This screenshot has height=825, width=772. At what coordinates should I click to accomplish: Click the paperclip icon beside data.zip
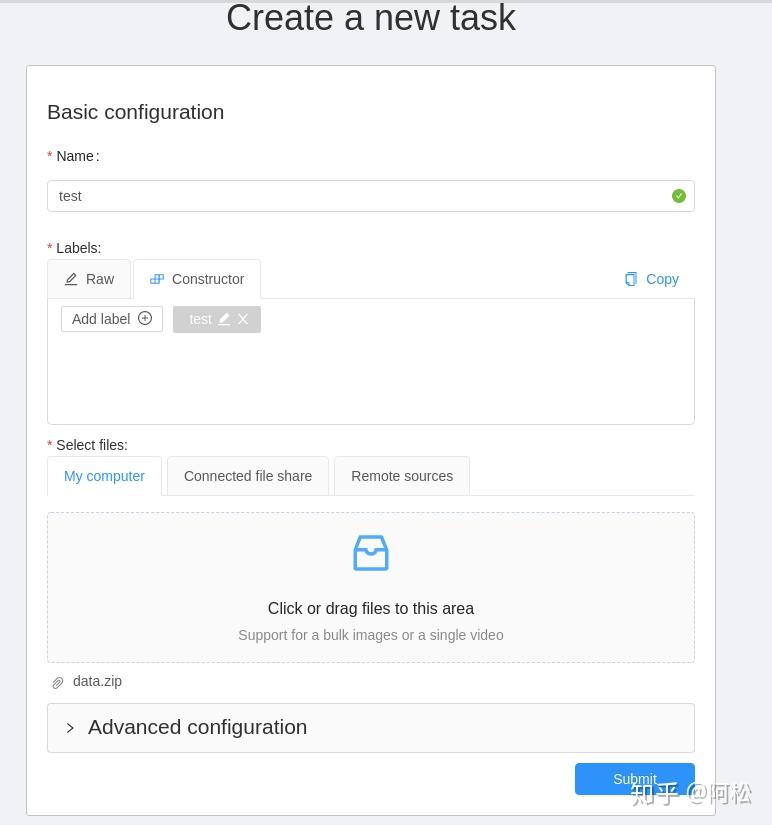point(58,682)
